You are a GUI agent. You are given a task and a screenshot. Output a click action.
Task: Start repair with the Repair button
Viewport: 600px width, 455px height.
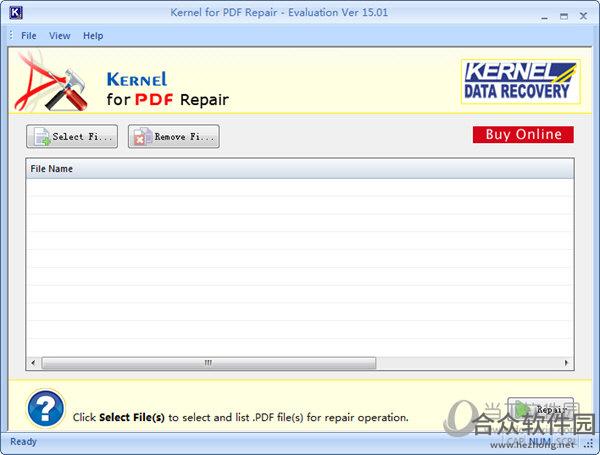(540, 409)
